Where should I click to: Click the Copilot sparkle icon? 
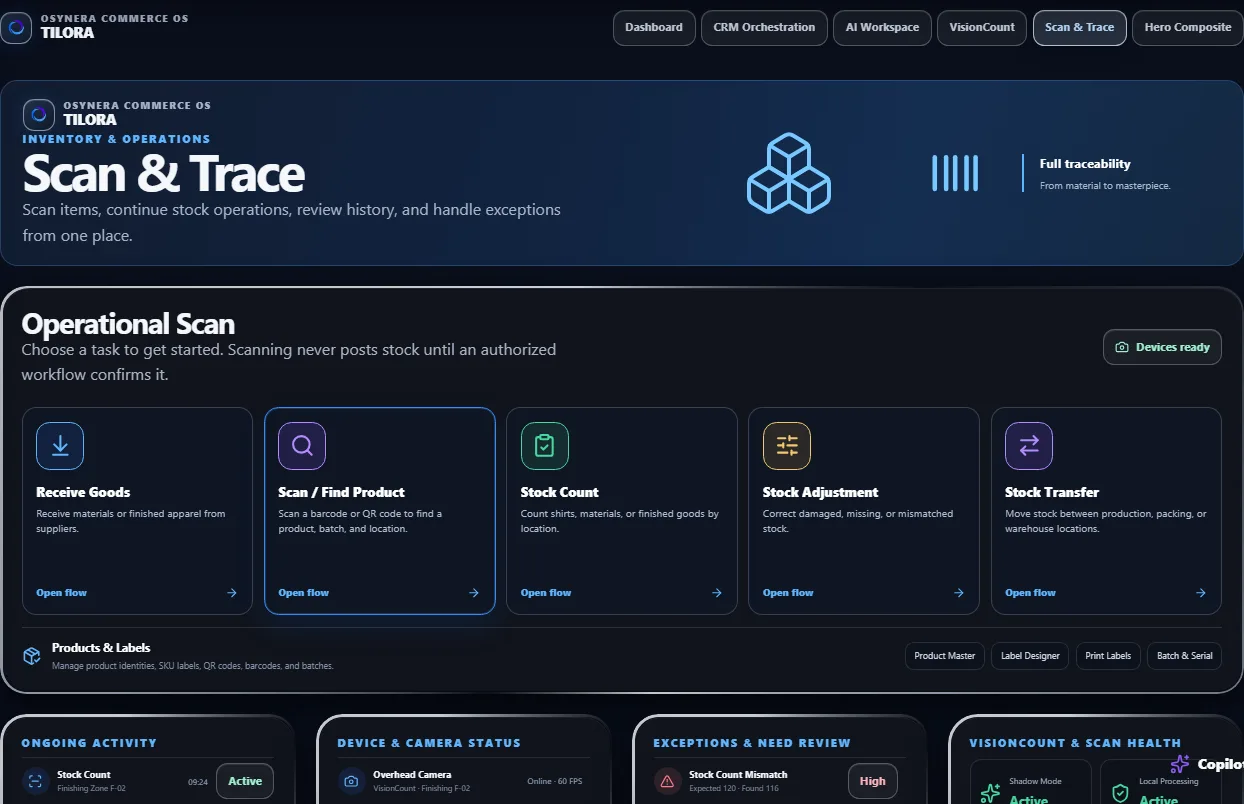[x=1180, y=765]
